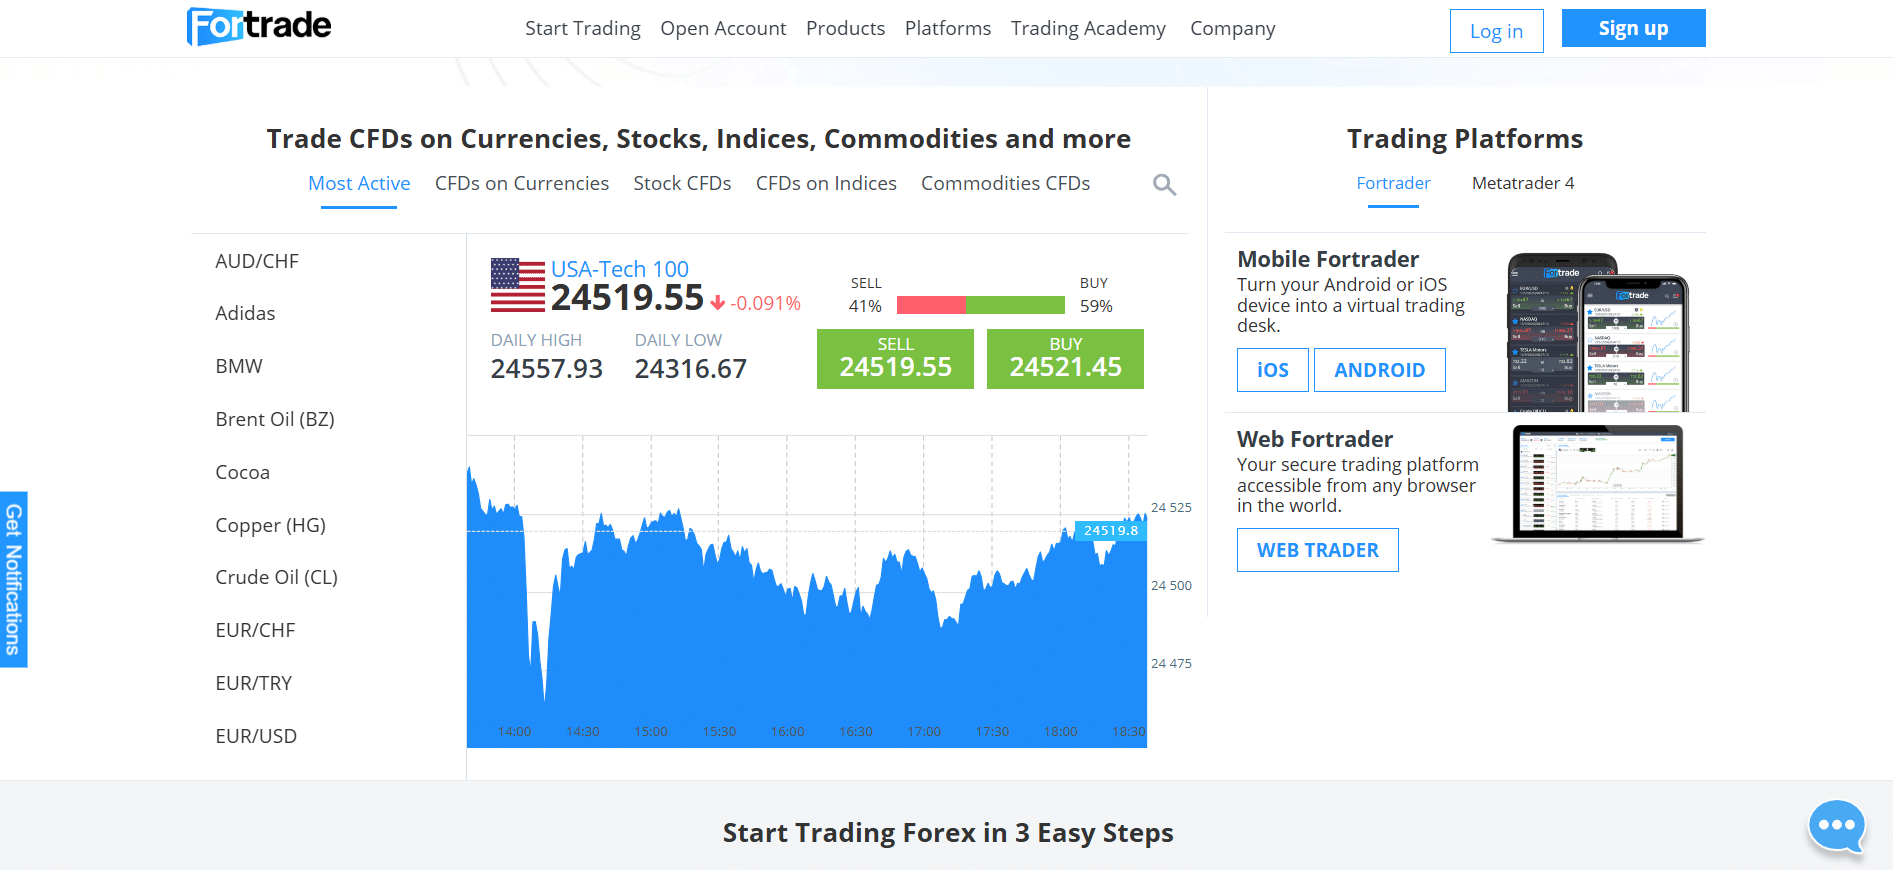Switch to Metatrader 4 tab
This screenshot has height=870, width=1893.
click(1523, 183)
